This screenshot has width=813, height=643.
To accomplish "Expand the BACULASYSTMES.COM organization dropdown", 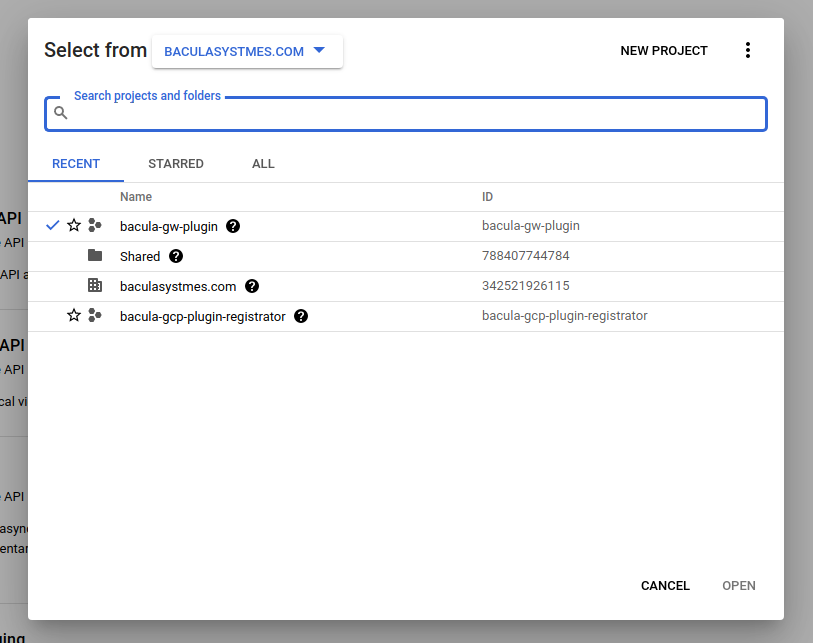I will click(247, 51).
